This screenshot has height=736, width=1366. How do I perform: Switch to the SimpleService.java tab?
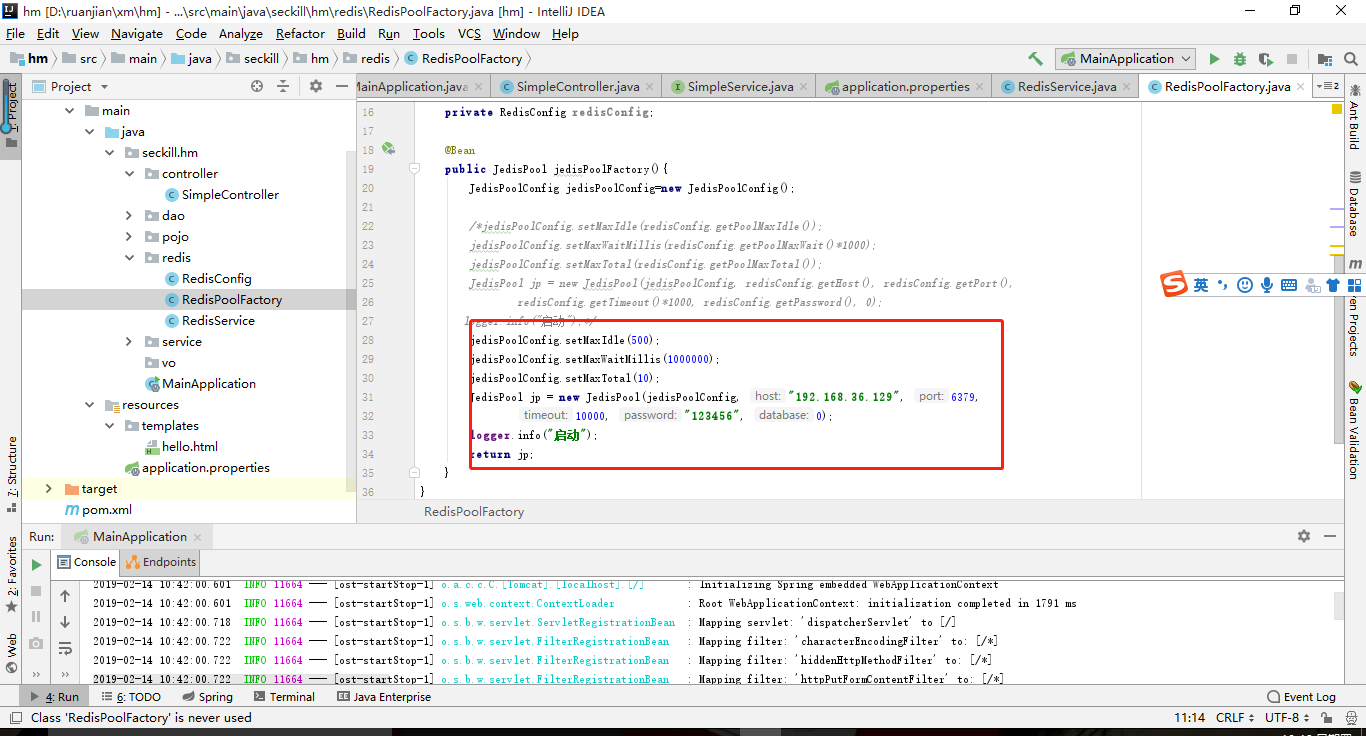coord(740,87)
